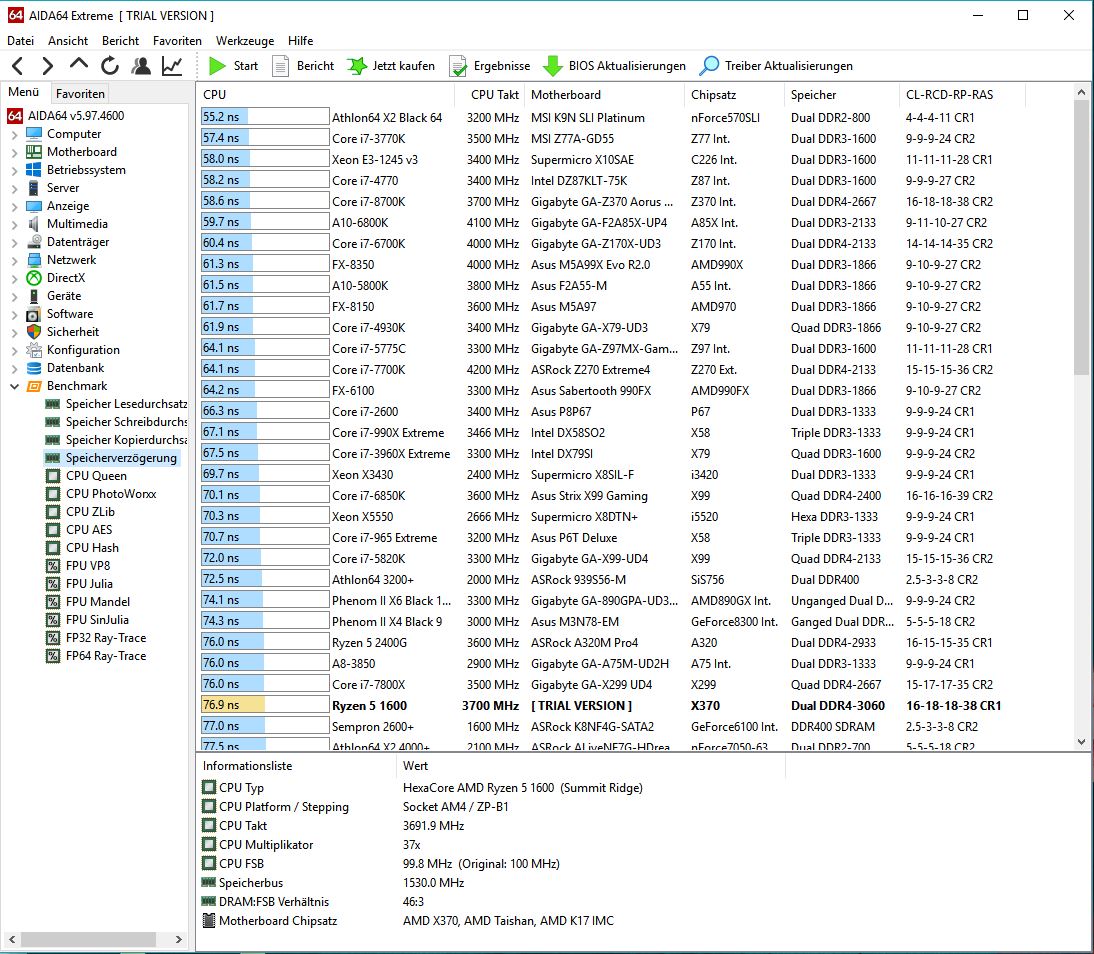
Task: Open the Werkzeuge menu
Action: coord(244,41)
